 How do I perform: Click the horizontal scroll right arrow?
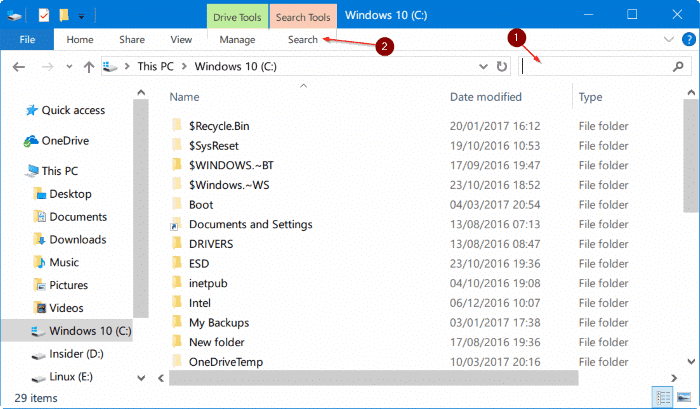point(674,378)
